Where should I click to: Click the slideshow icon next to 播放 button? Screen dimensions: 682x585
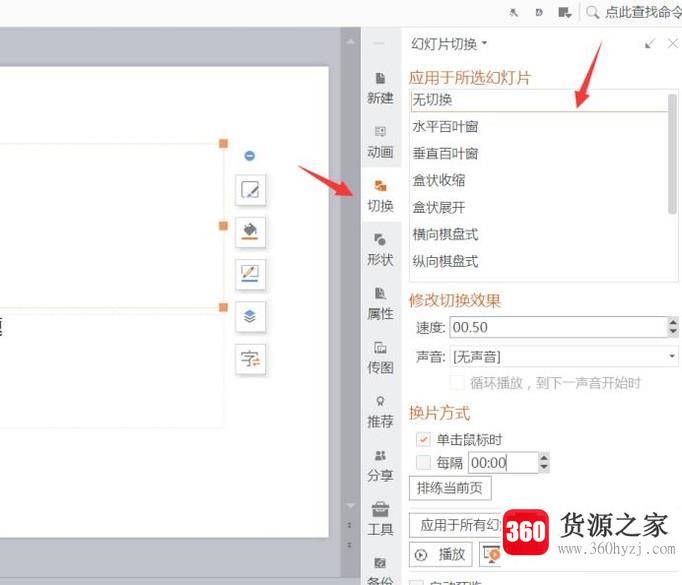pyautogui.click(x=490, y=554)
